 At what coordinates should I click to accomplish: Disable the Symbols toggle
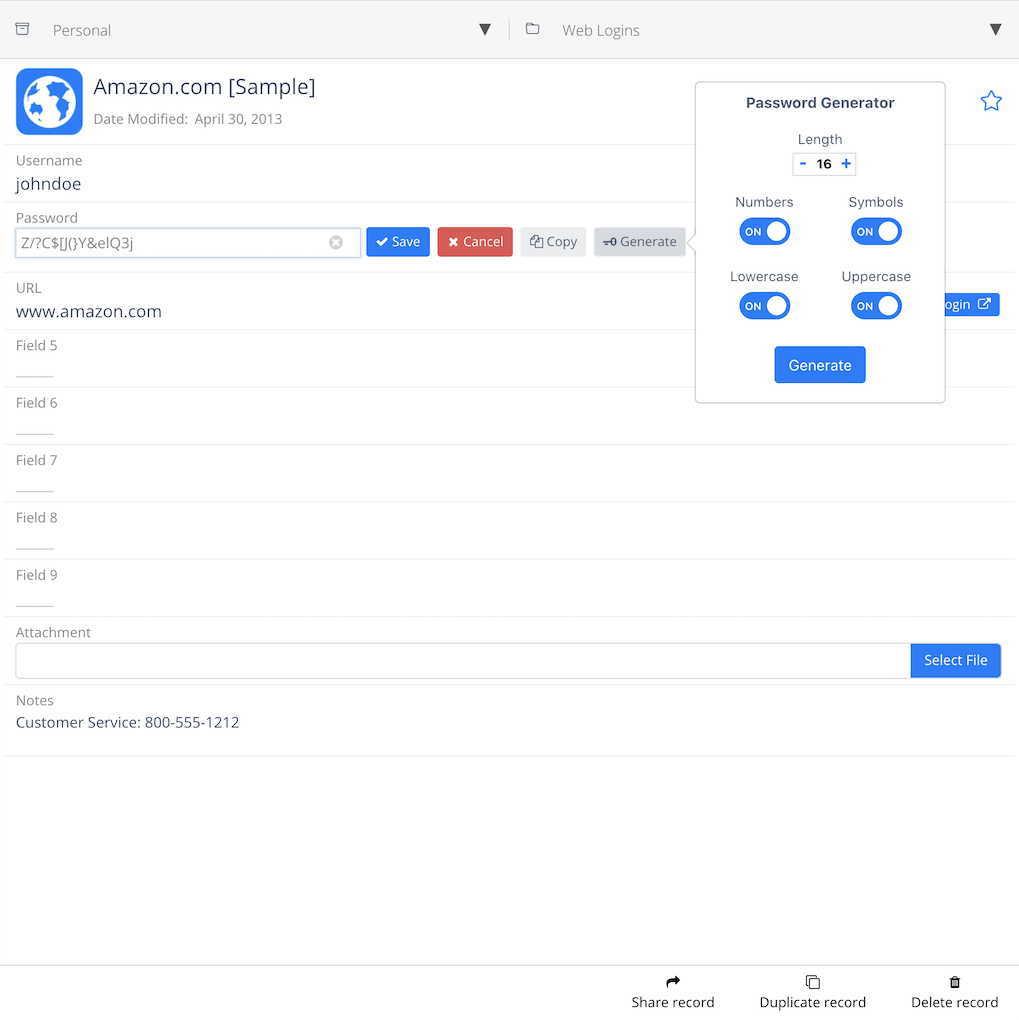[876, 232]
